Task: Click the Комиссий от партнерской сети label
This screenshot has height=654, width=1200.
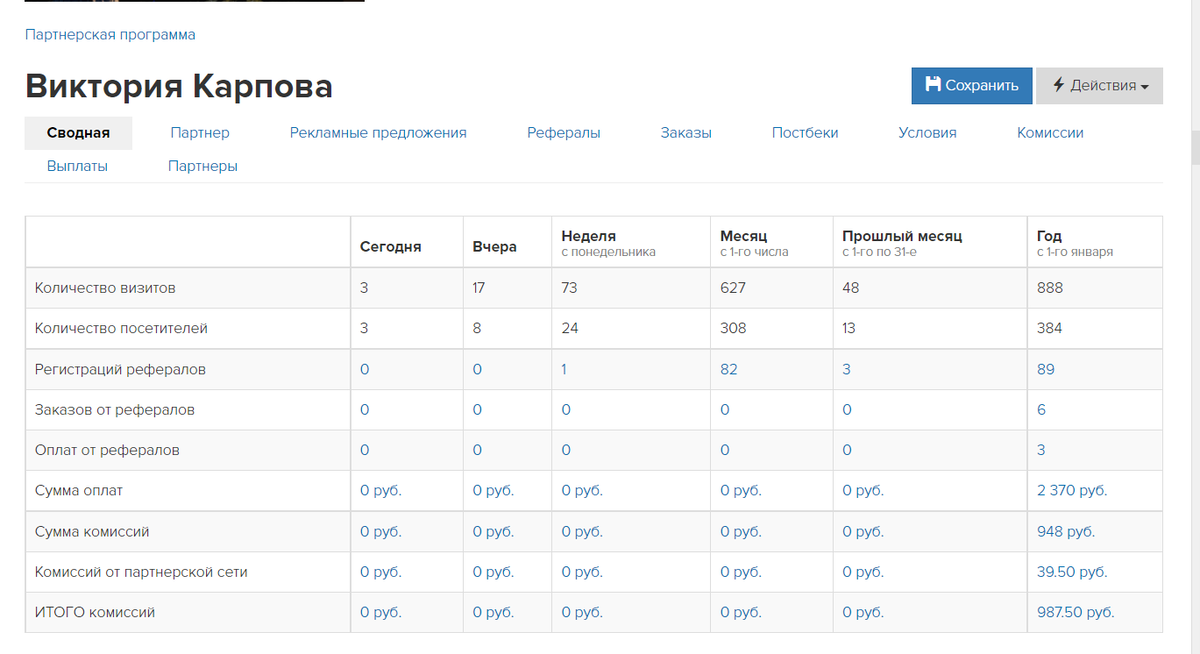Action: 141,572
